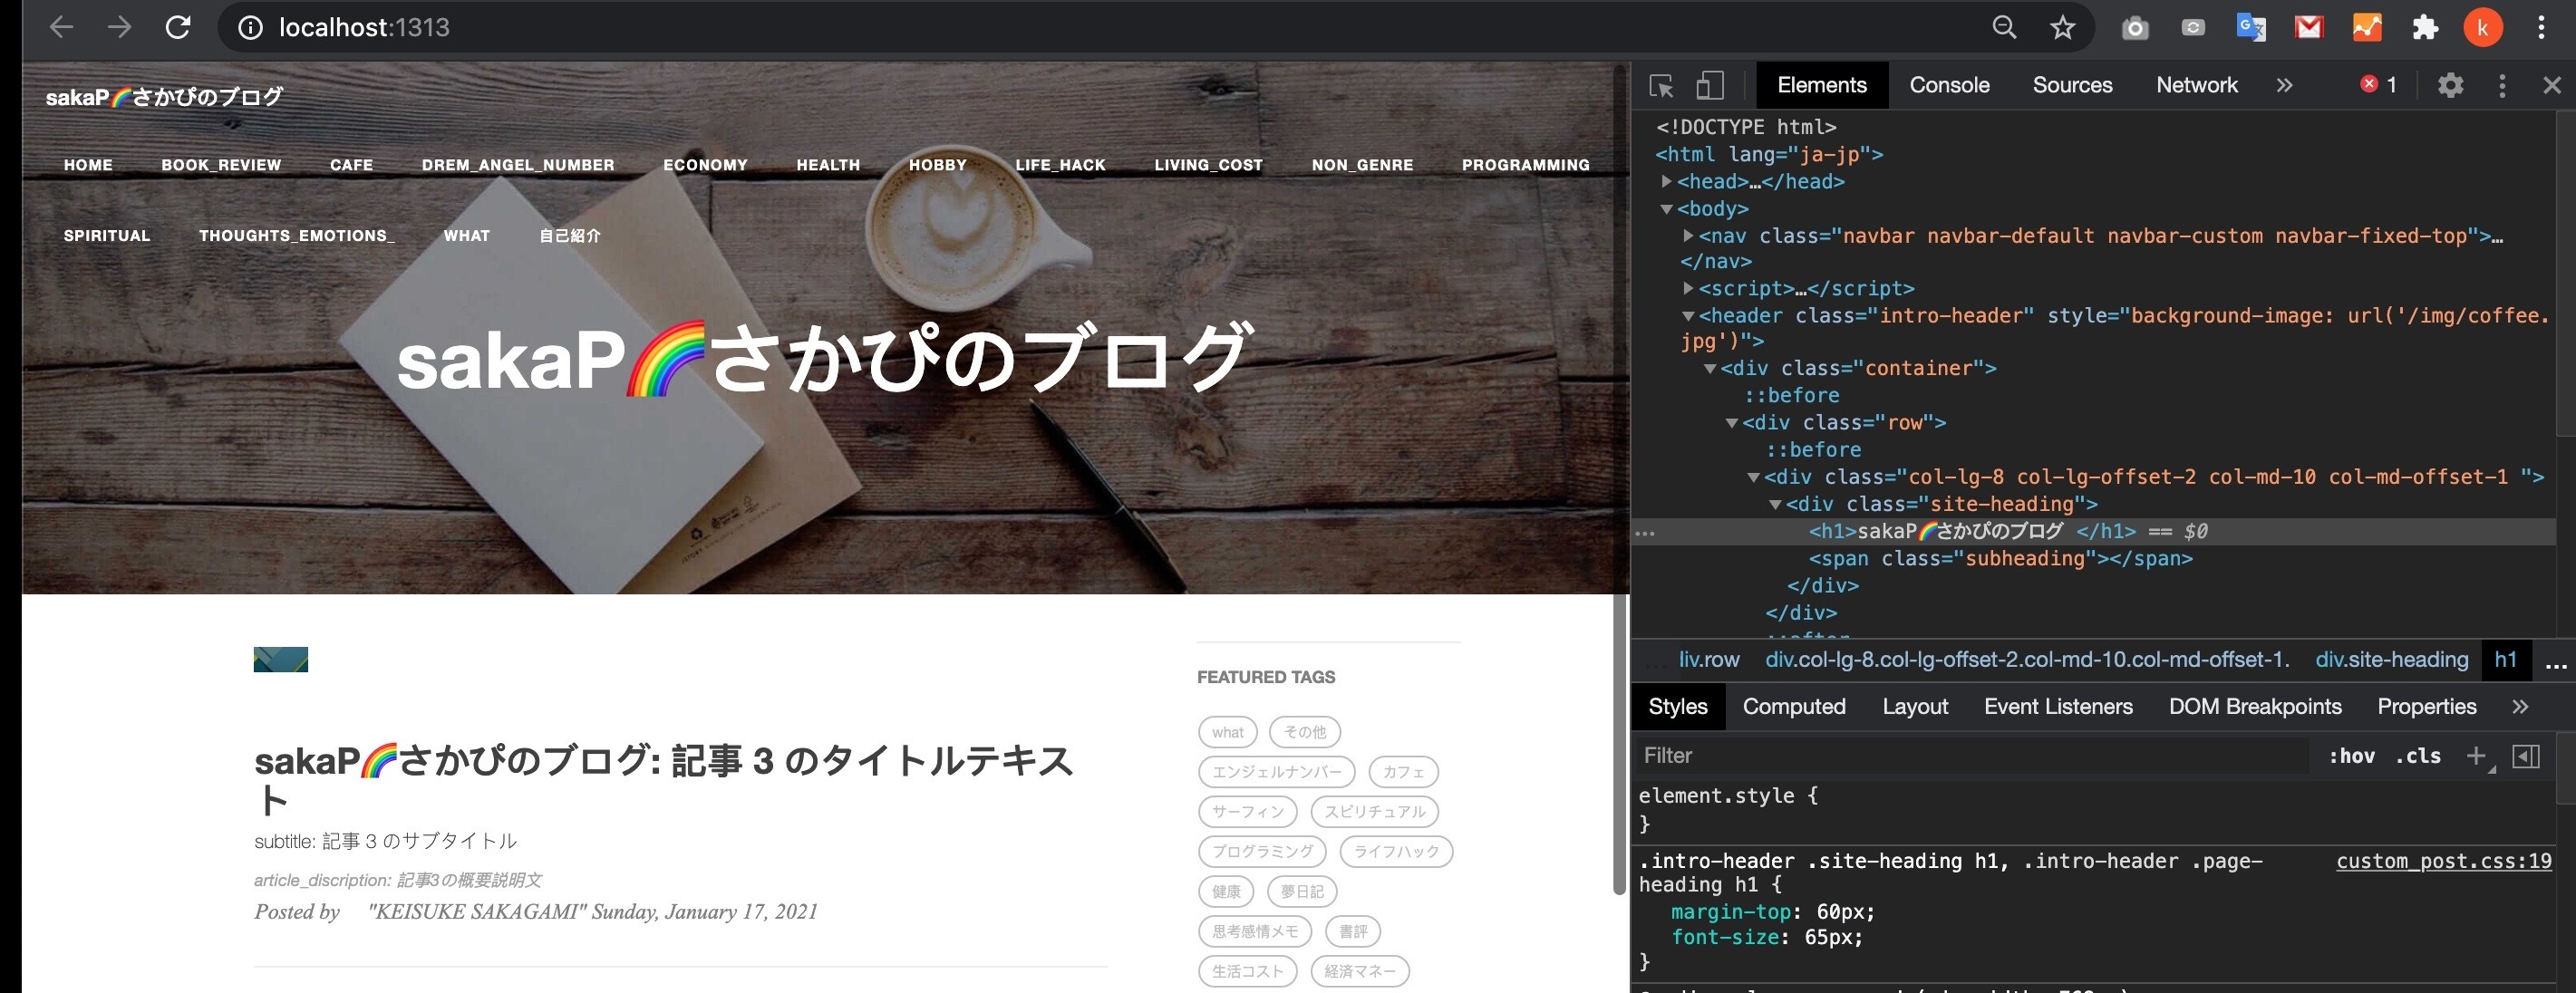Viewport: 2576px width, 993px height.
Task: Open the browser extensions puzzle icon
Action: 2425,28
